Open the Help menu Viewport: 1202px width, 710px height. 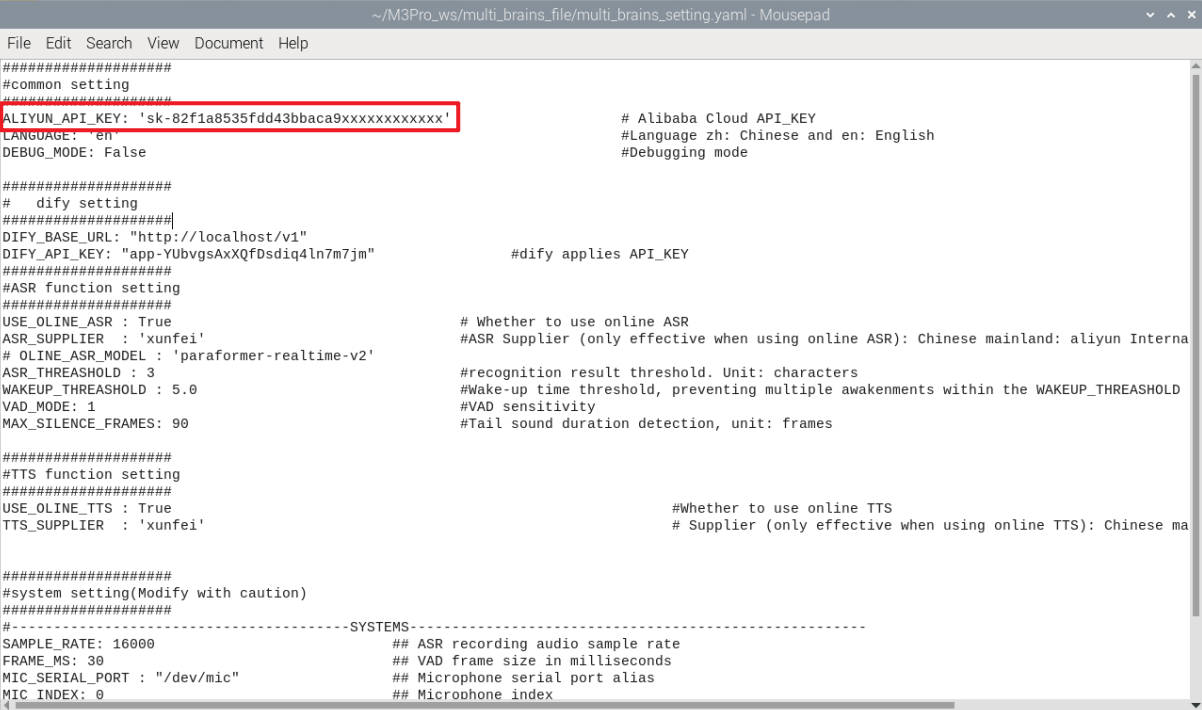293,43
